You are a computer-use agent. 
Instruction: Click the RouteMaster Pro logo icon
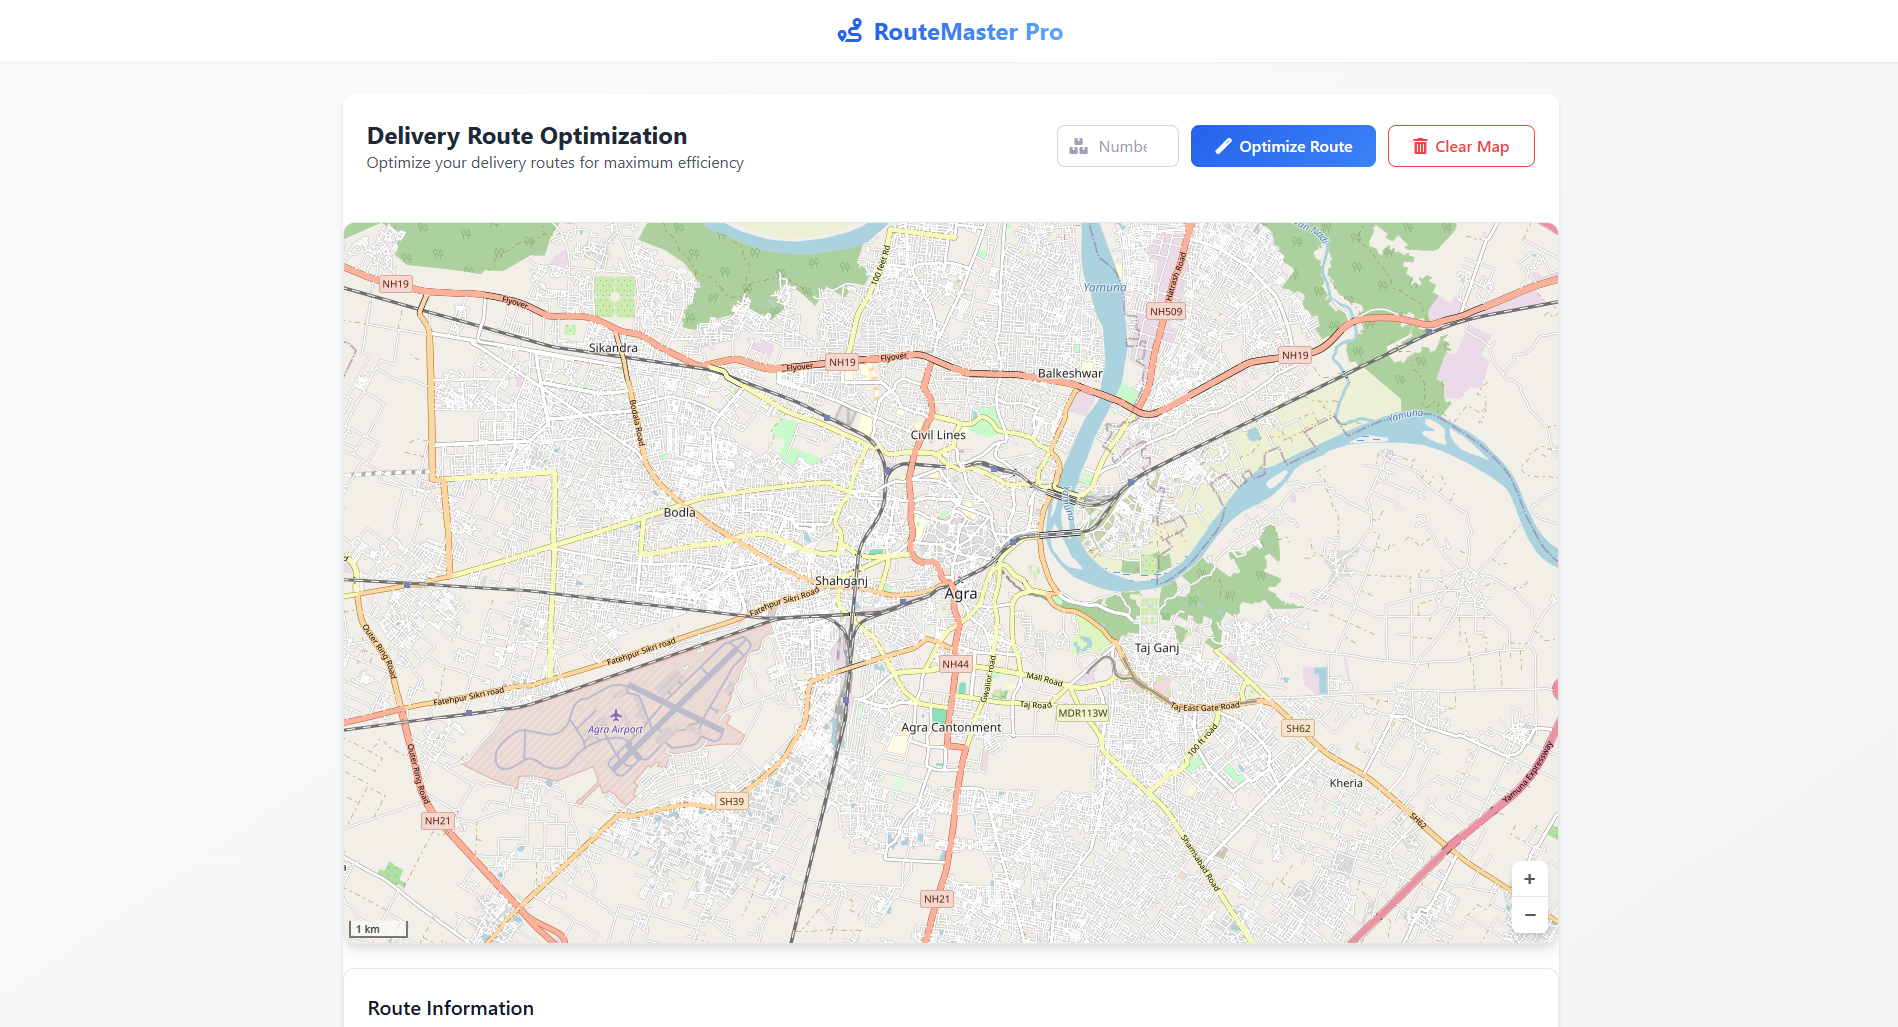849,31
